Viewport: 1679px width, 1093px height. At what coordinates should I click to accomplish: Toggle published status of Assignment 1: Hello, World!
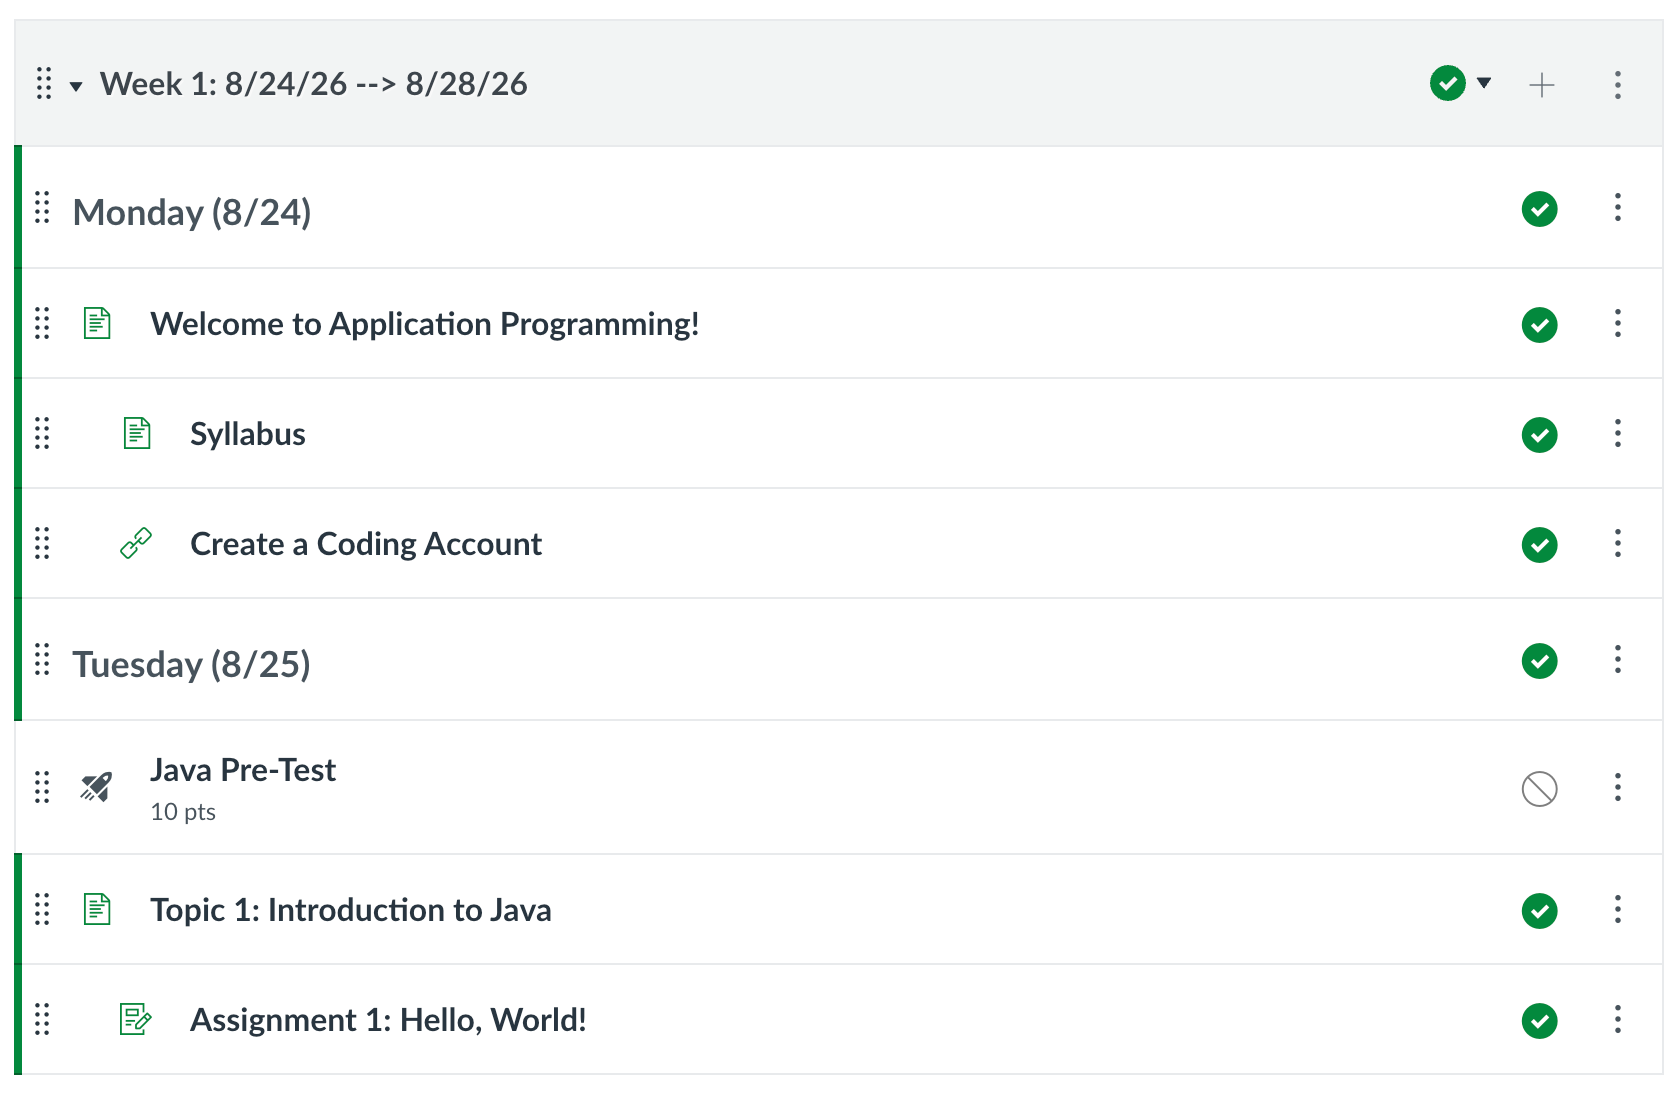tap(1540, 1021)
